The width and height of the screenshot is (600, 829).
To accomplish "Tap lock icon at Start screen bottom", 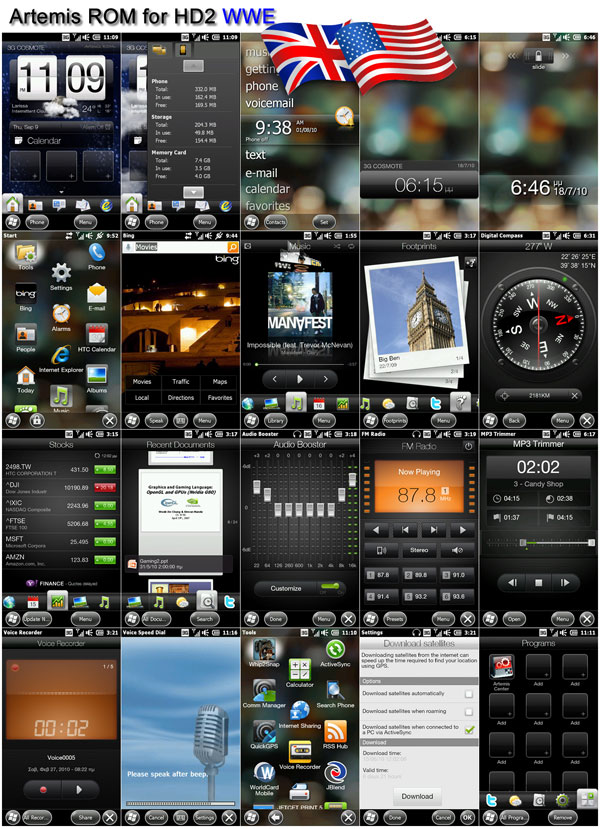I will click(x=36, y=421).
